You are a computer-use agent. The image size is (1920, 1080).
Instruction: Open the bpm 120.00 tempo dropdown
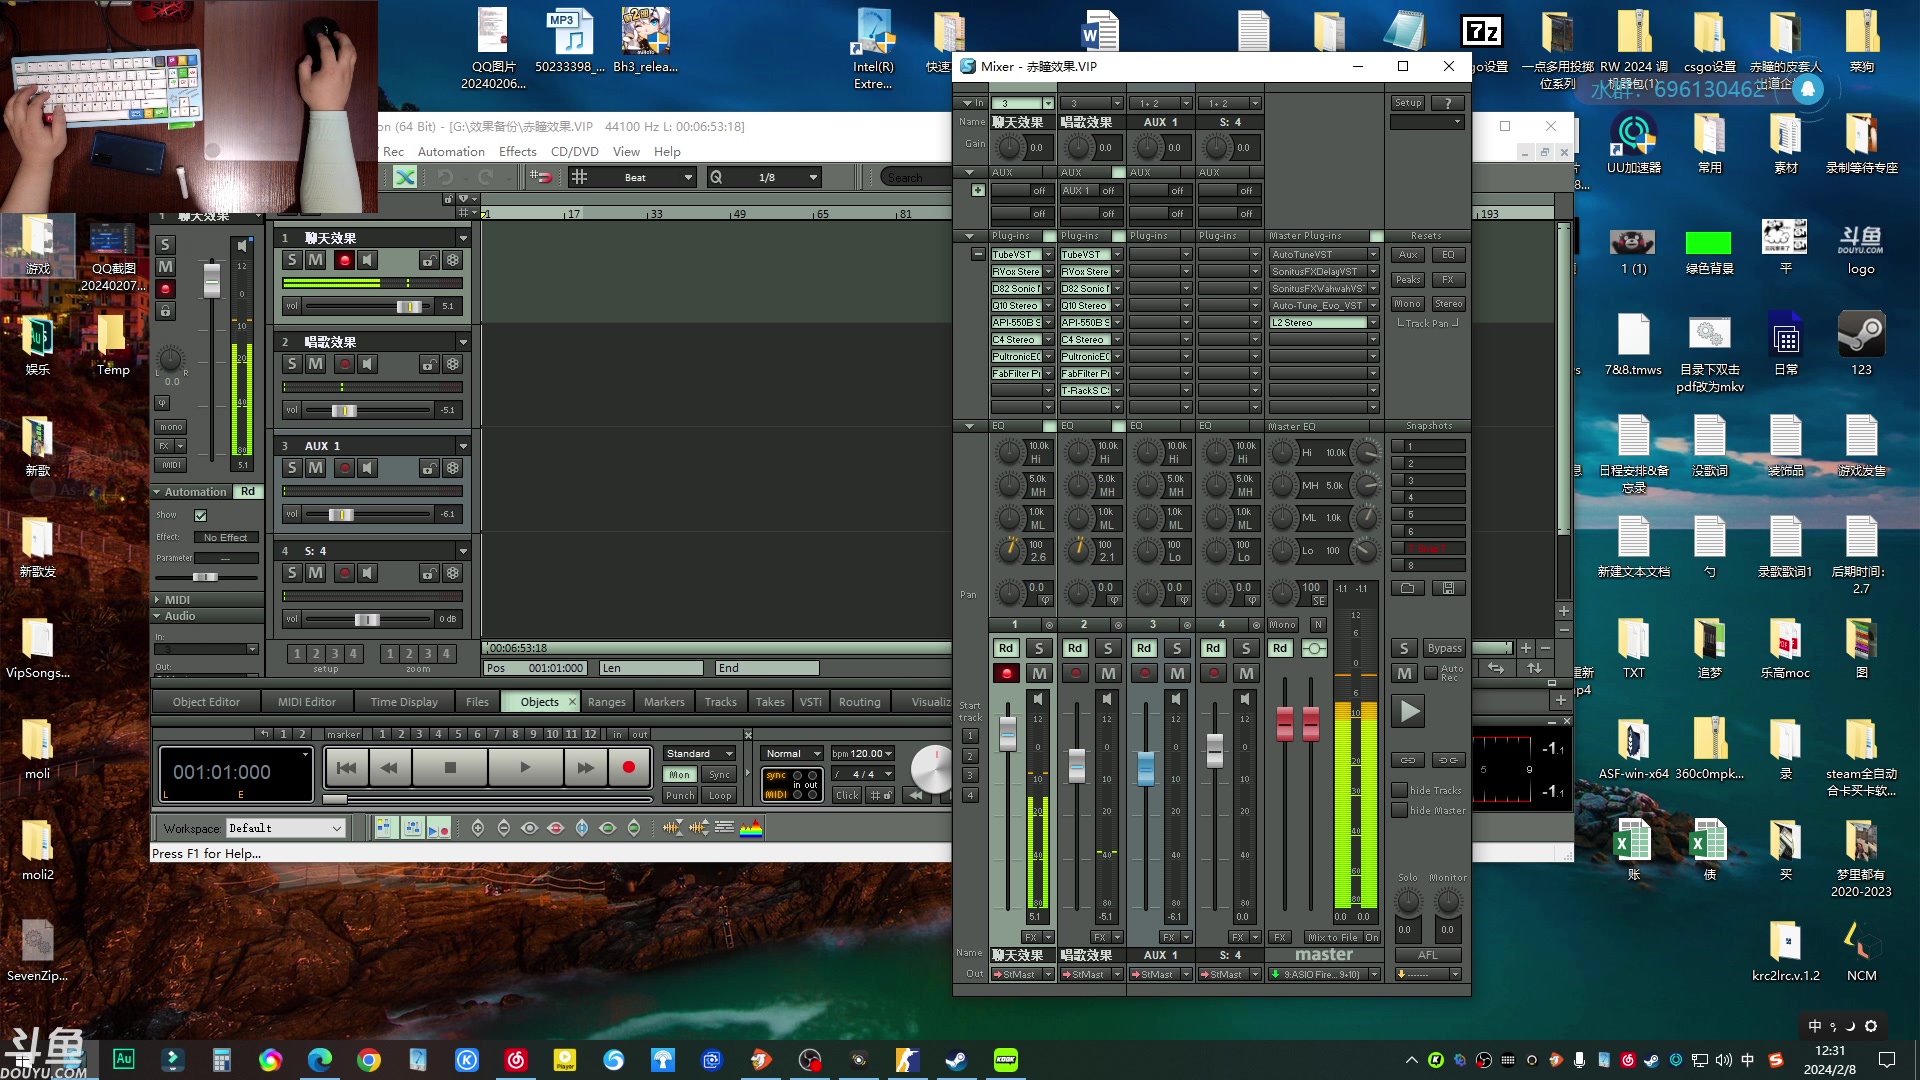point(862,754)
